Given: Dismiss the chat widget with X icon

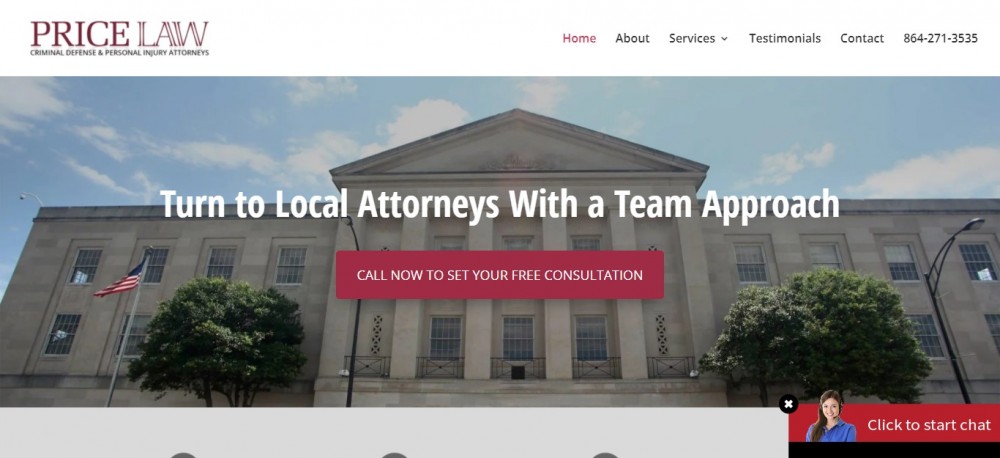Looking at the screenshot, I should point(788,404).
